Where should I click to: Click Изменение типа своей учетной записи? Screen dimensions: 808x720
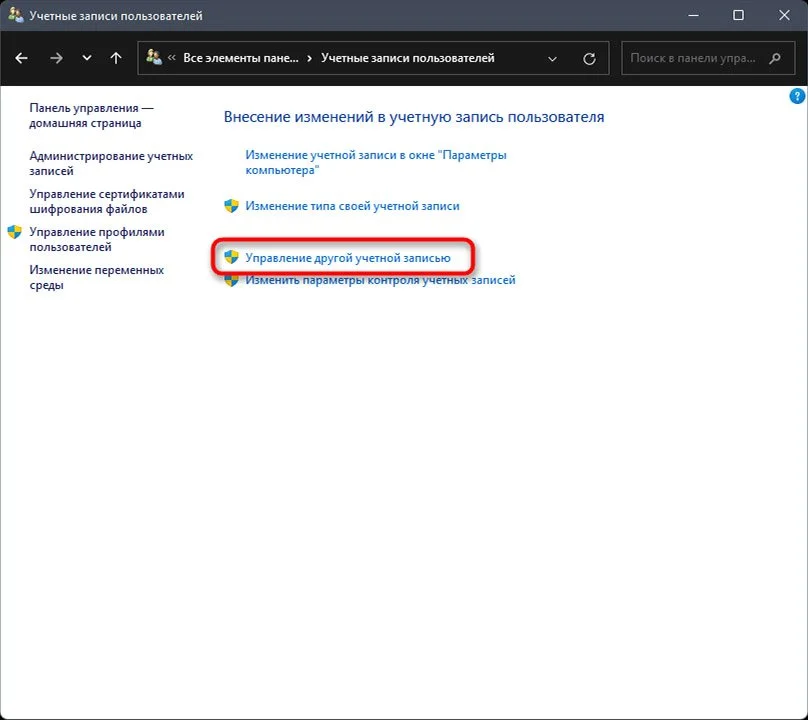click(x=352, y=206)
